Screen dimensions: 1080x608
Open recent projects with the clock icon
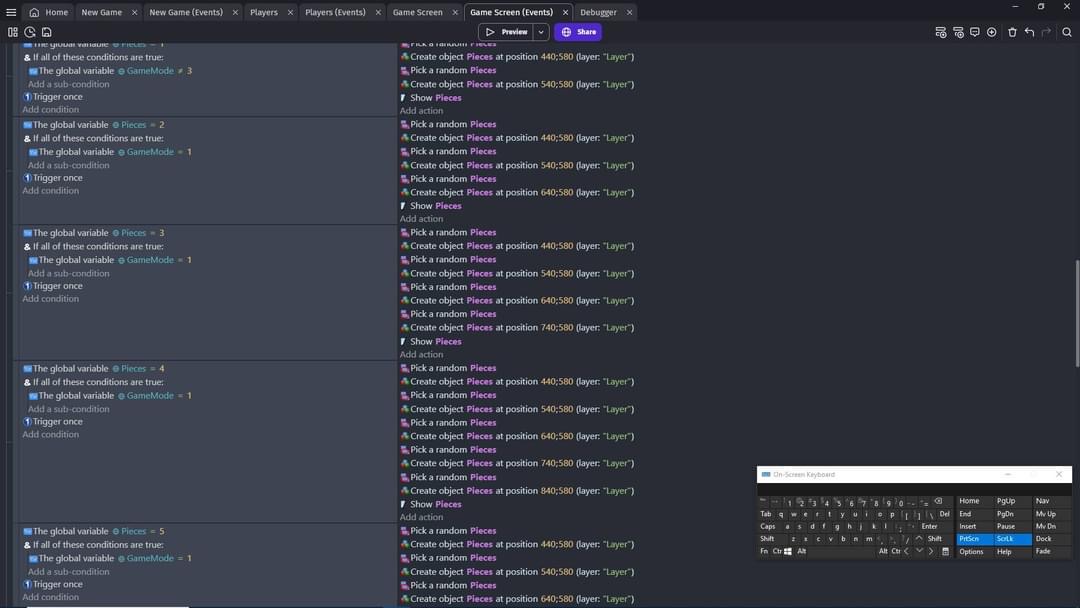[x=30, y=31]
